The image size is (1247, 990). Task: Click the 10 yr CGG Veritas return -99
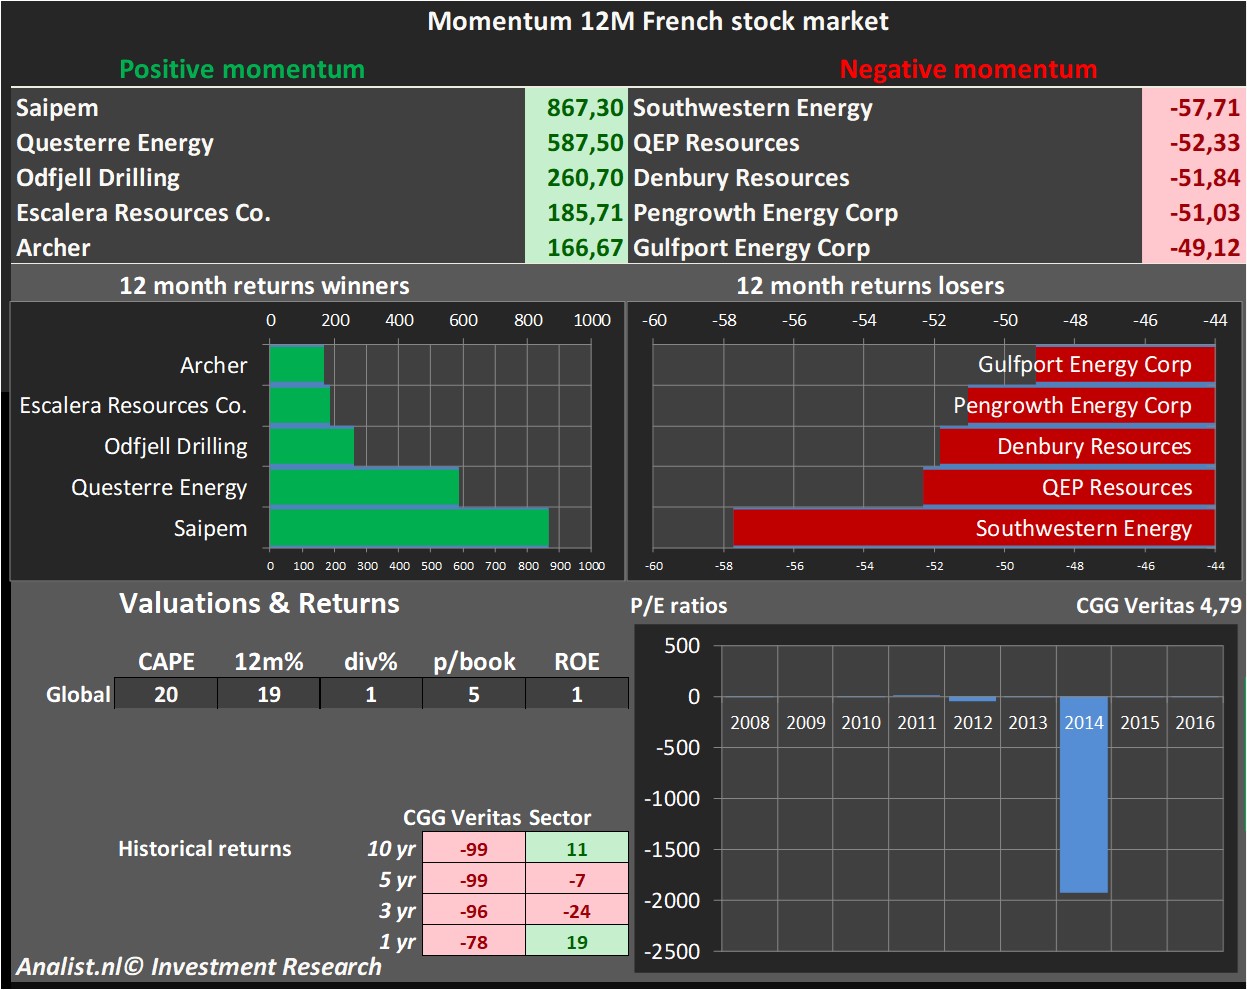(474, 849)
